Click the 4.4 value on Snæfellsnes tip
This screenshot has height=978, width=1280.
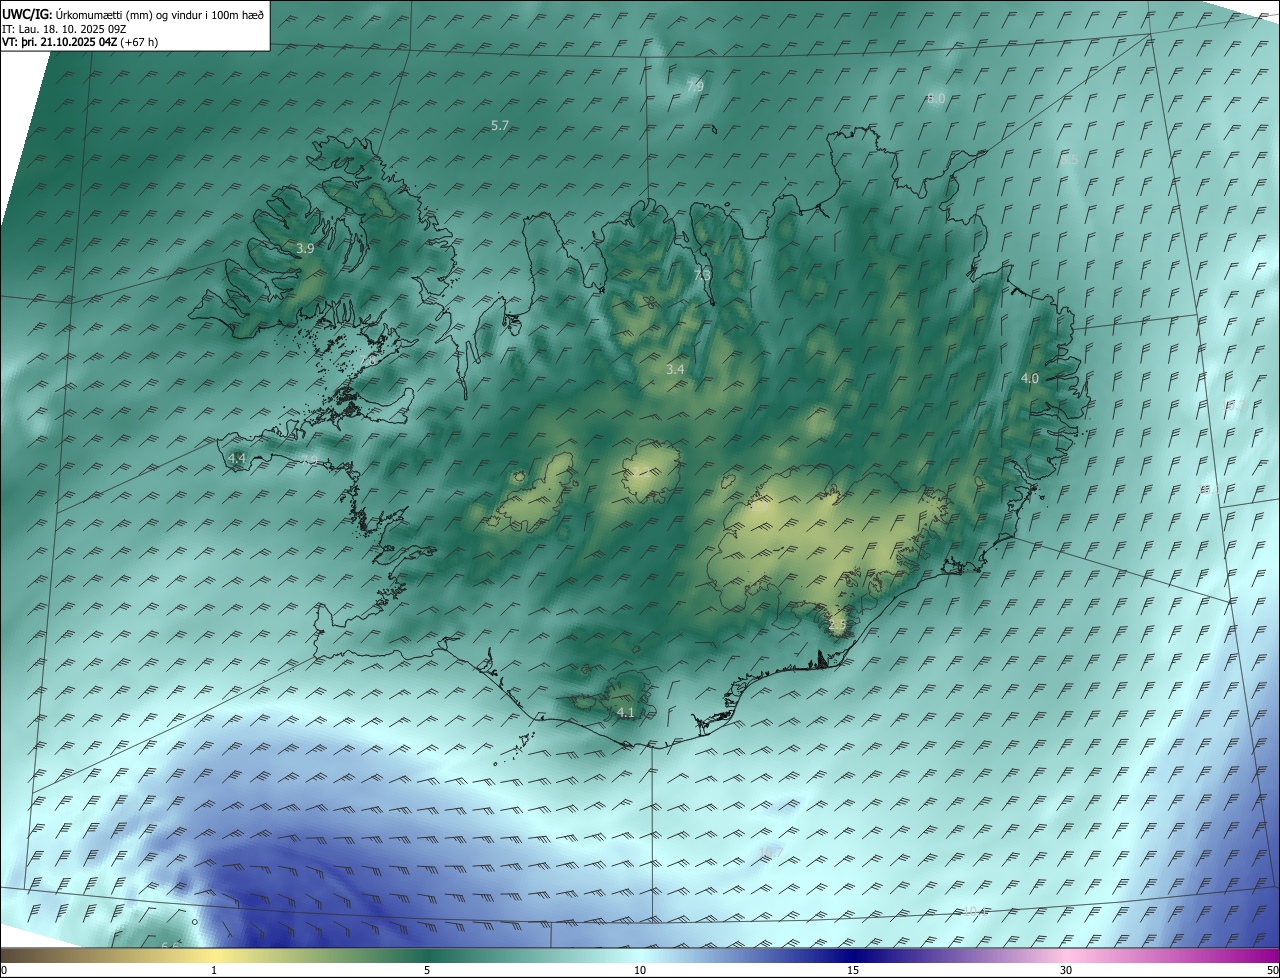(x=237, y=458)
